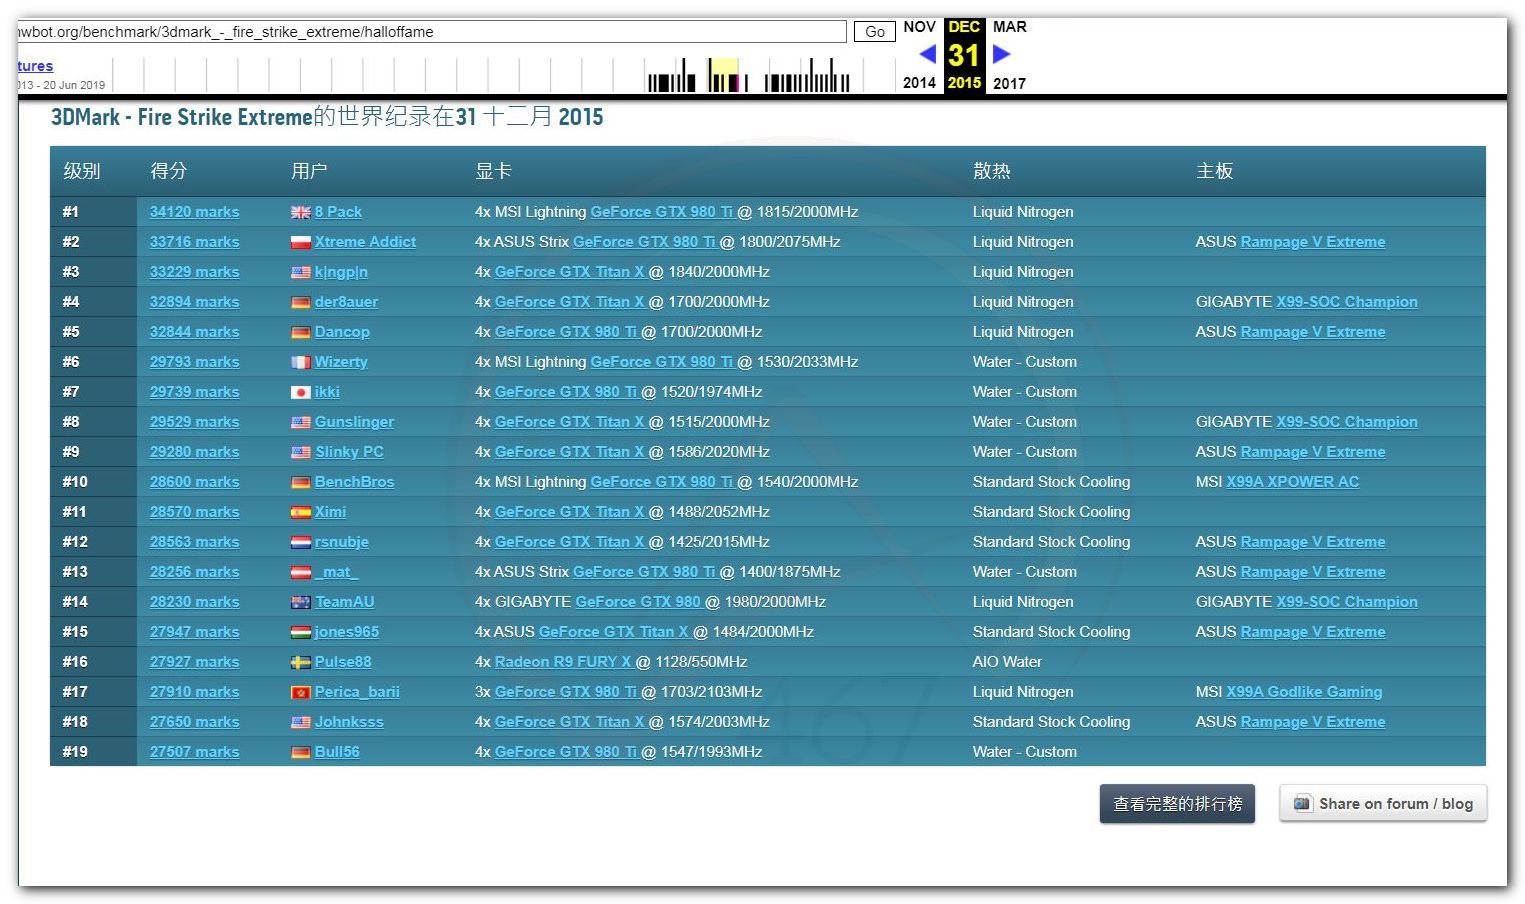This screenshot has width=1525, height=904.
Task: Click the German flag beside der8auer
Action: coord(300,302)
